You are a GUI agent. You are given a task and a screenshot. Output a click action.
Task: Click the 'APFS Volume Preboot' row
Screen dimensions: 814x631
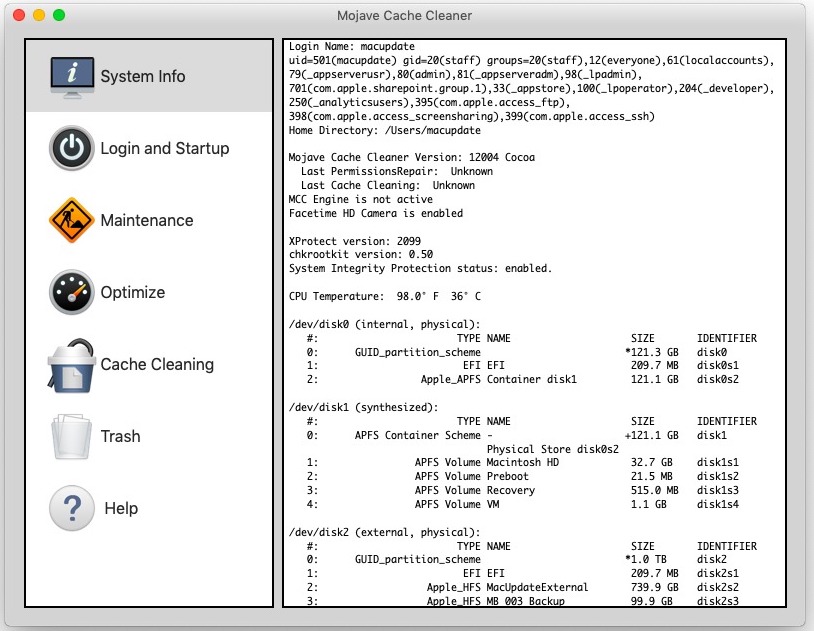click(x=522, y=476)
